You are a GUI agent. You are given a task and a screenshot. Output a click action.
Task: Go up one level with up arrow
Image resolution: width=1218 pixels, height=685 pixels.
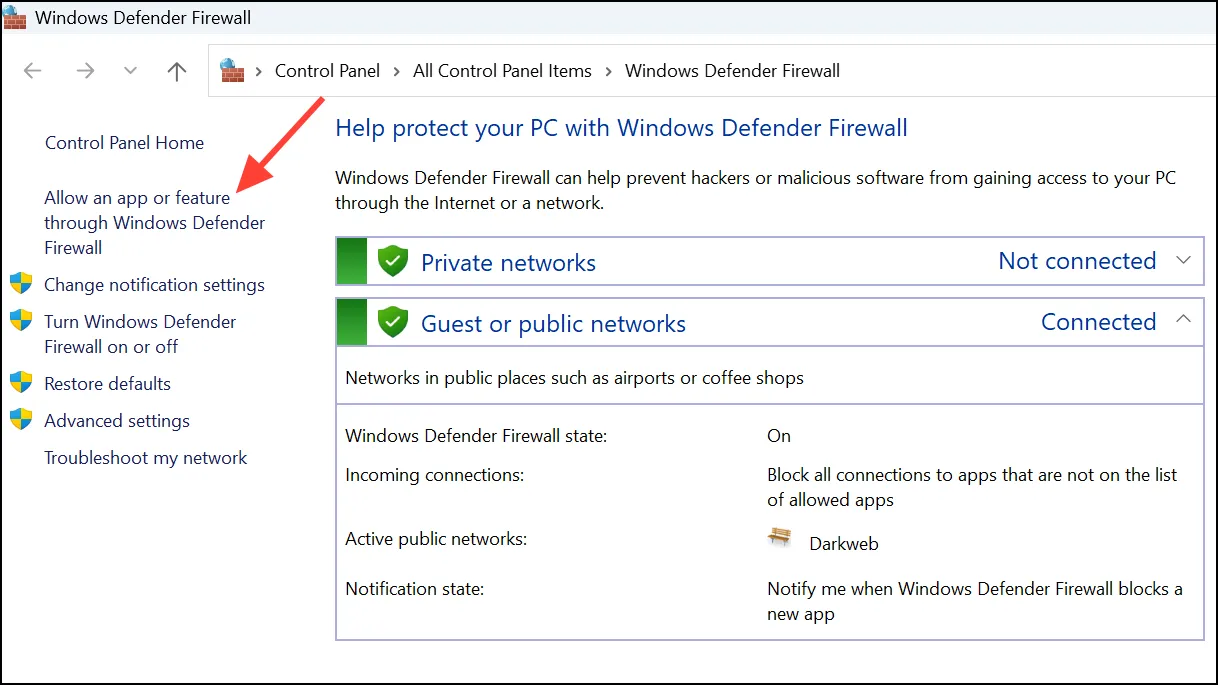click(177, 71)
